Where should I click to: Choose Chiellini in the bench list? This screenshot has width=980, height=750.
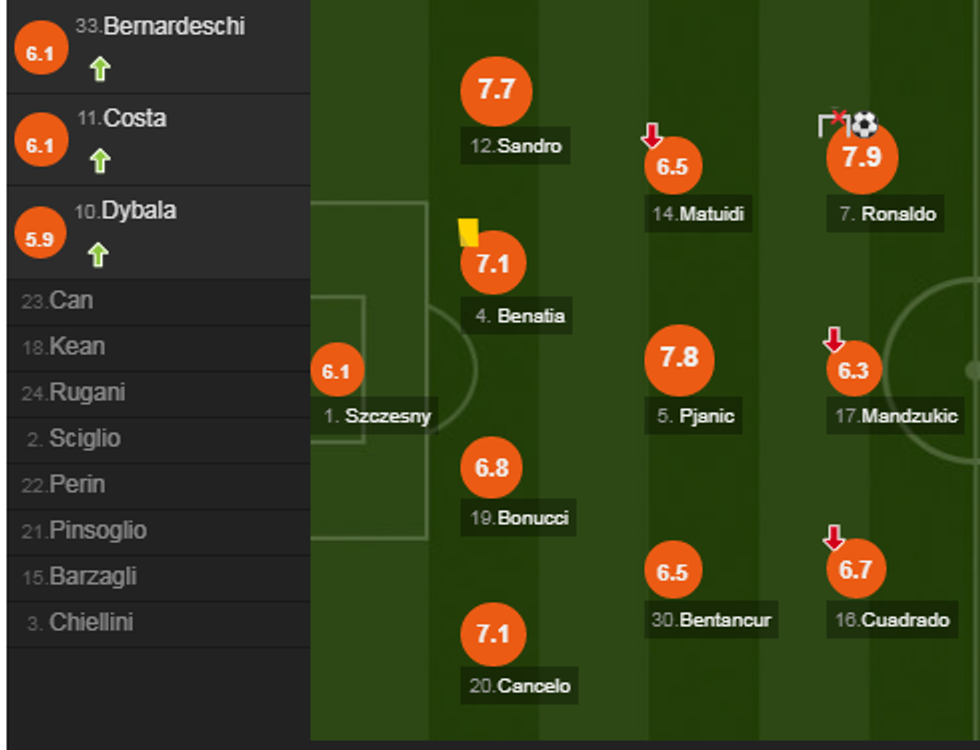tap(90, 623)
